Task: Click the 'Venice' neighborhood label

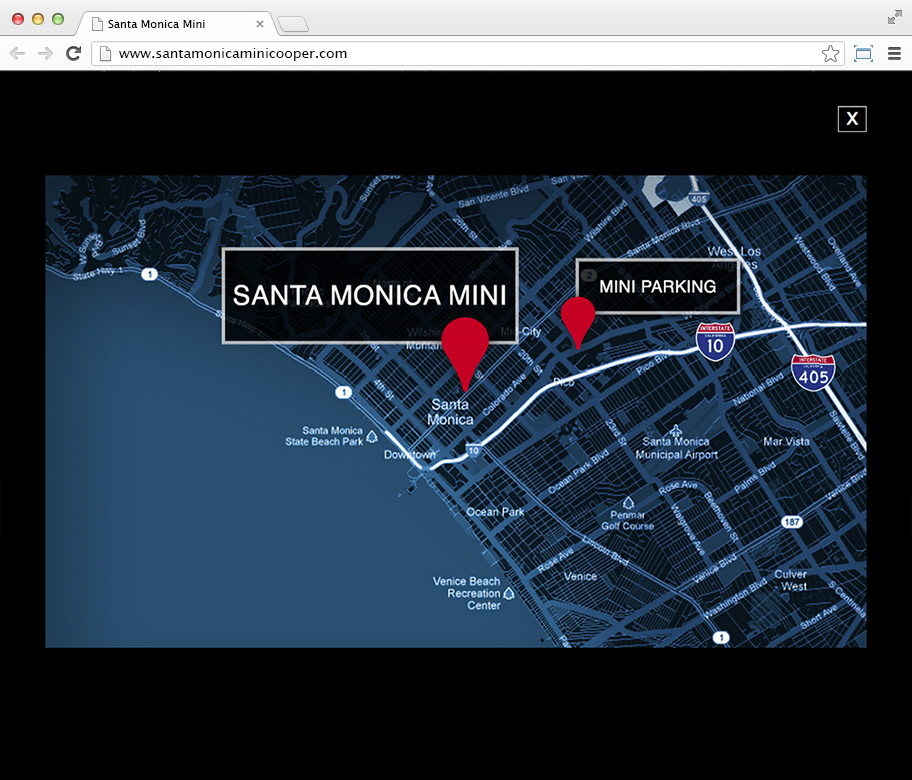Action: pyautogui.click(x=580, y=576)
